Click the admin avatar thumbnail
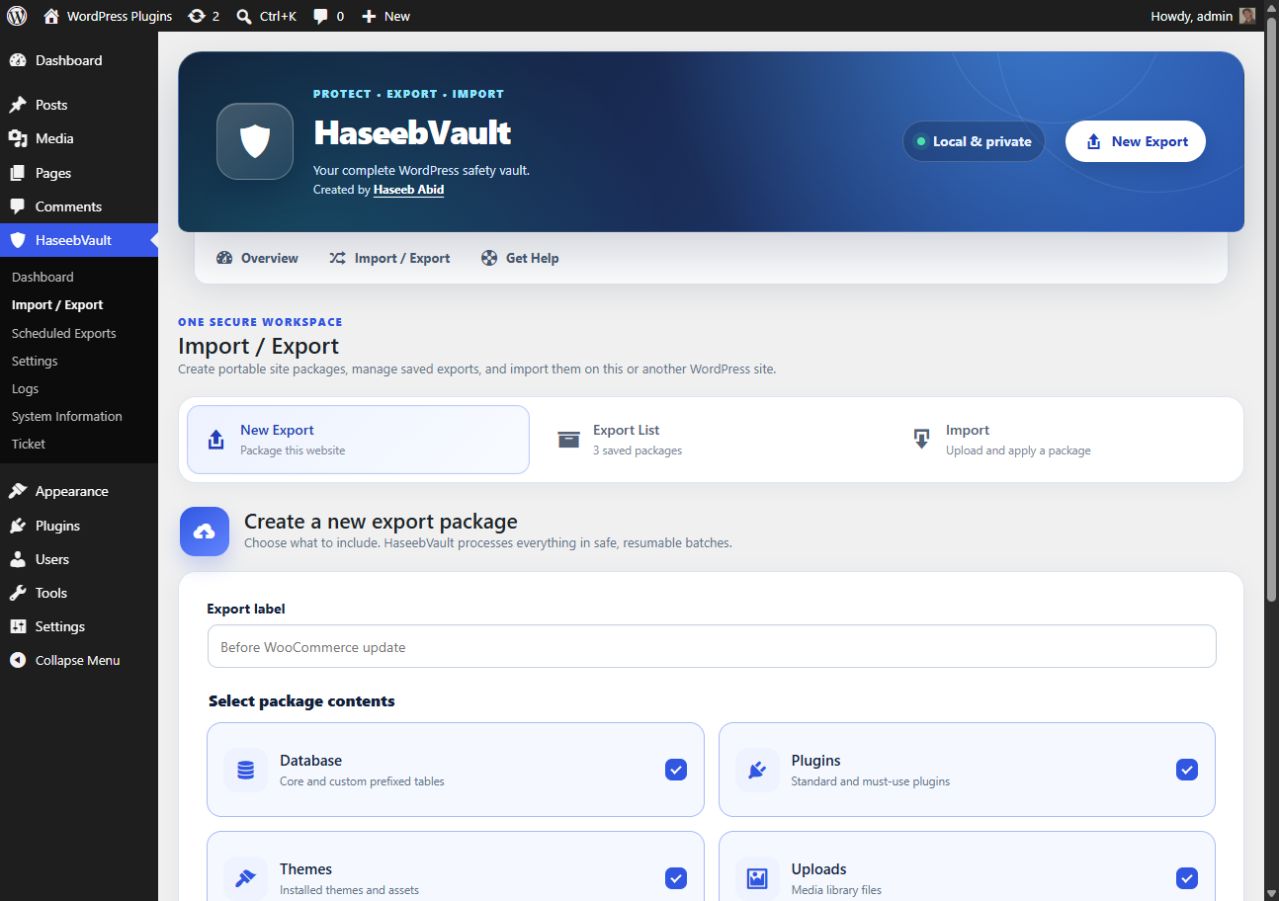1279x901 pixels. pyautogui.click(x=1247, y=16)
